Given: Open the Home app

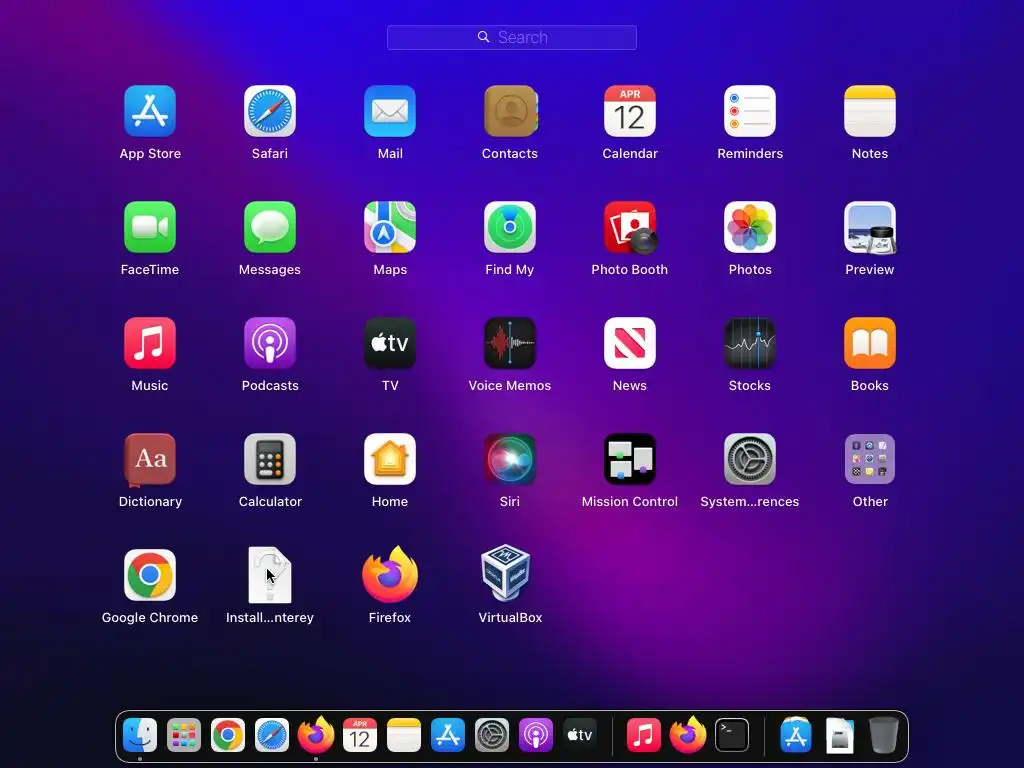Looking at the screenshot, I should coord(390,459).
